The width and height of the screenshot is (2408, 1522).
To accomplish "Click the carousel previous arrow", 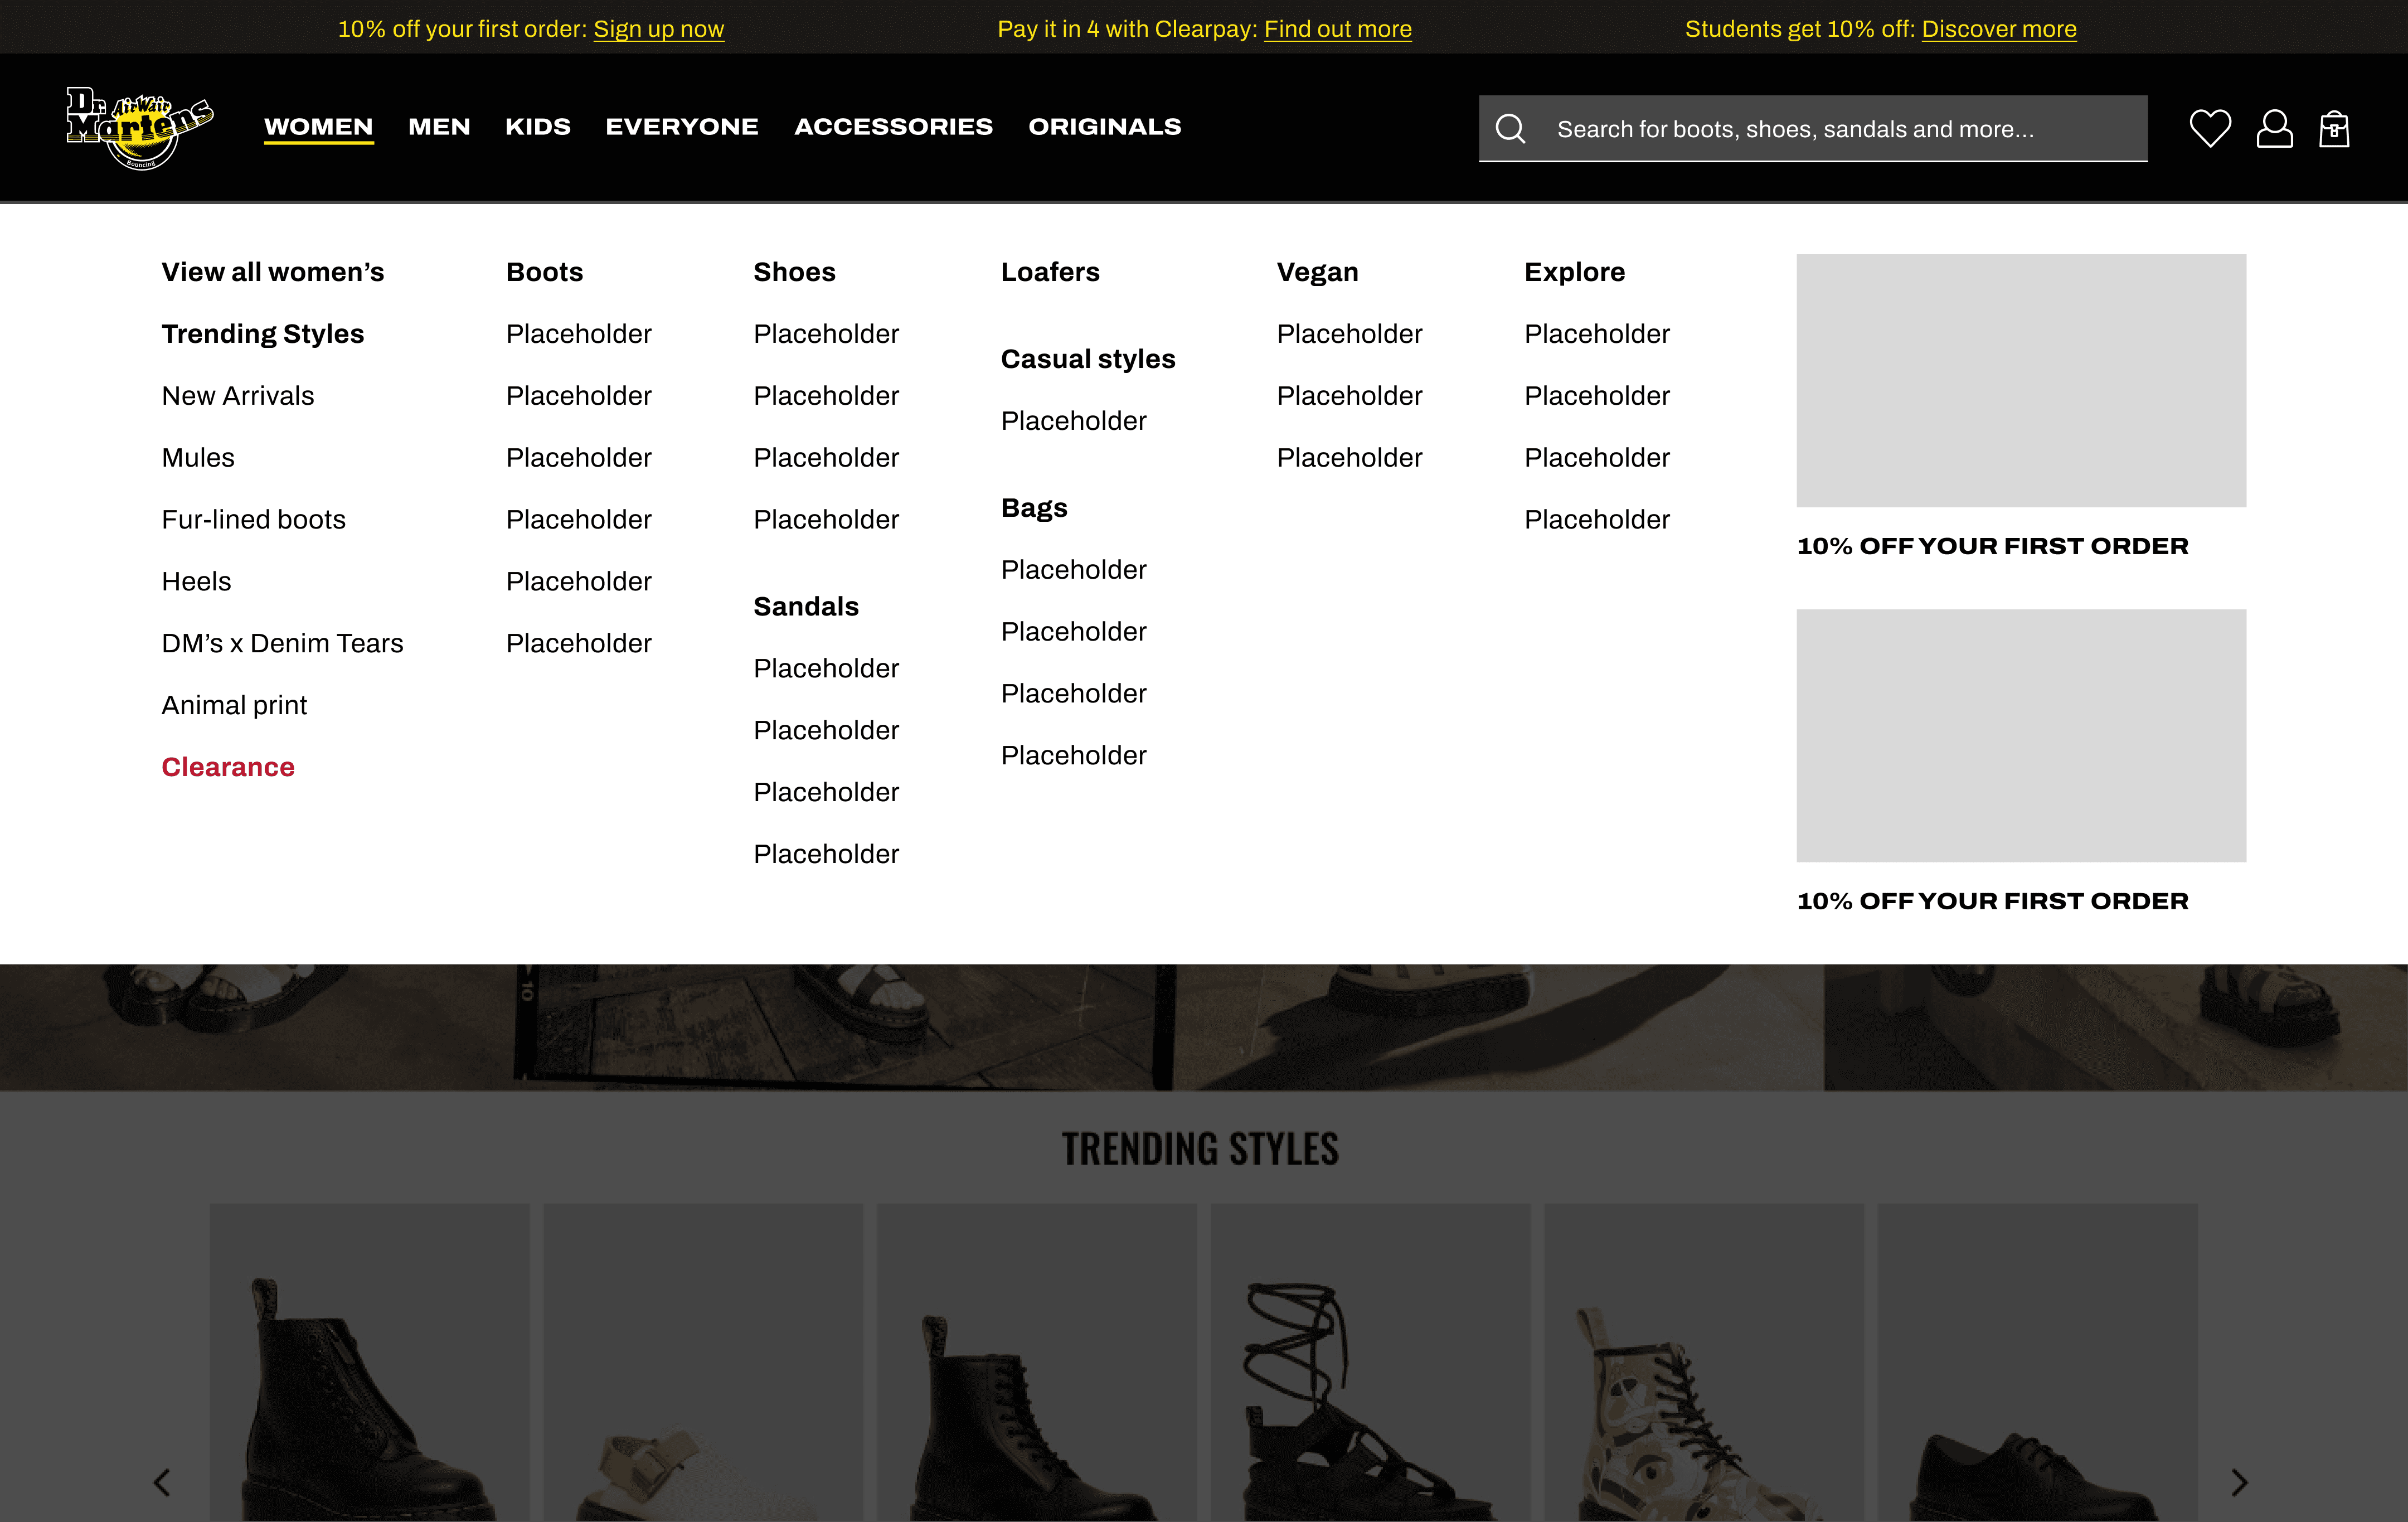I will (x=162, y=1482).
